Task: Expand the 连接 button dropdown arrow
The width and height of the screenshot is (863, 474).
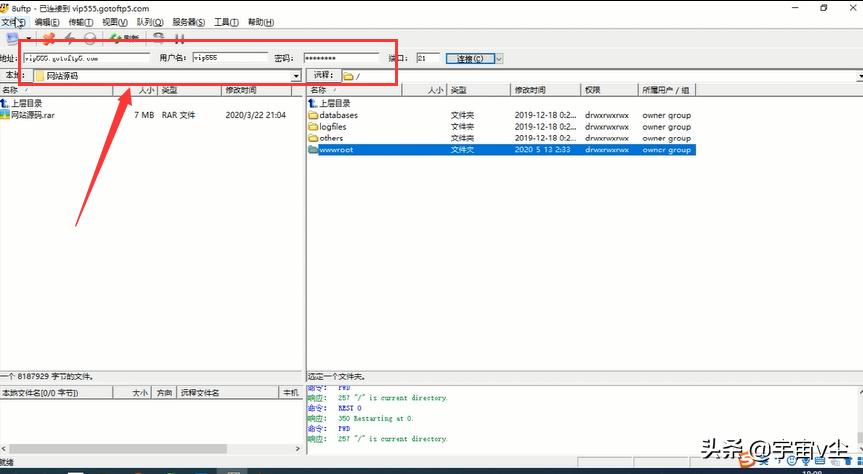Action: 498,58
